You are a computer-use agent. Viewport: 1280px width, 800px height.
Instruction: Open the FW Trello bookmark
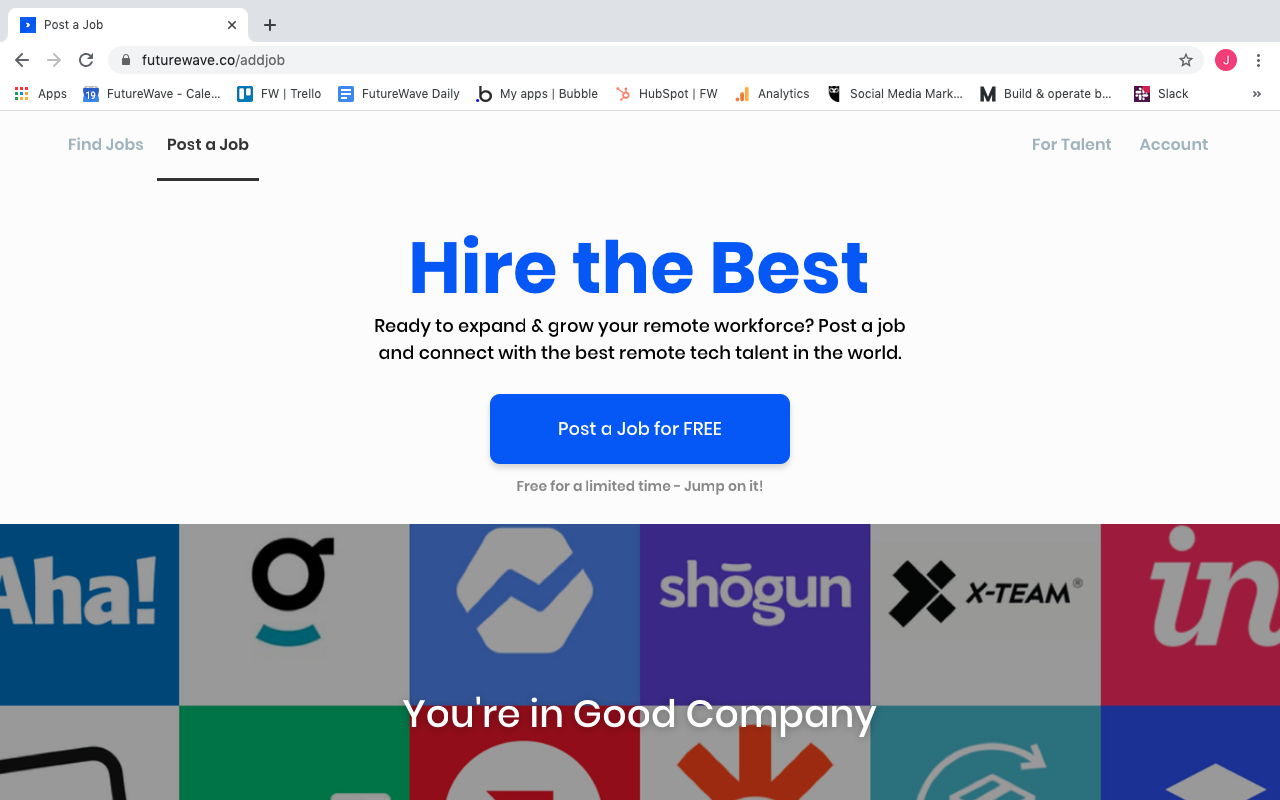279,94
